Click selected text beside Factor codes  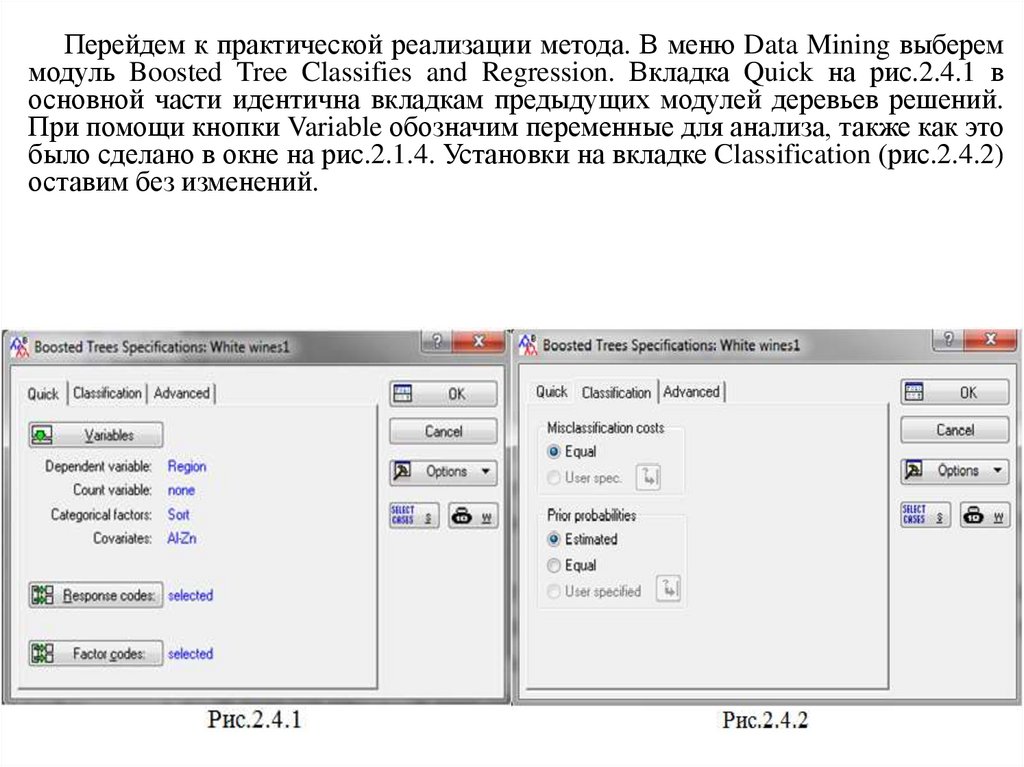click(x=190, y=653)
